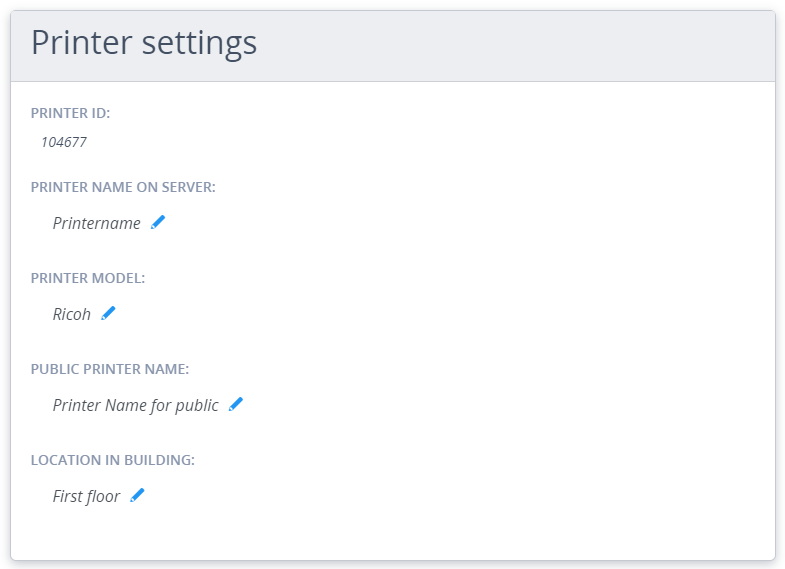
Task: Click the word 'public' in the public name value
Action: (196, 405)
